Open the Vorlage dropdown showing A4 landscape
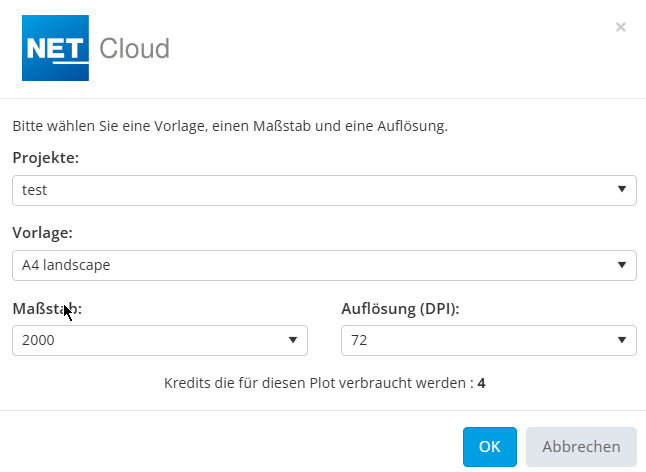The image size is (646, 472). coord(310,265)
